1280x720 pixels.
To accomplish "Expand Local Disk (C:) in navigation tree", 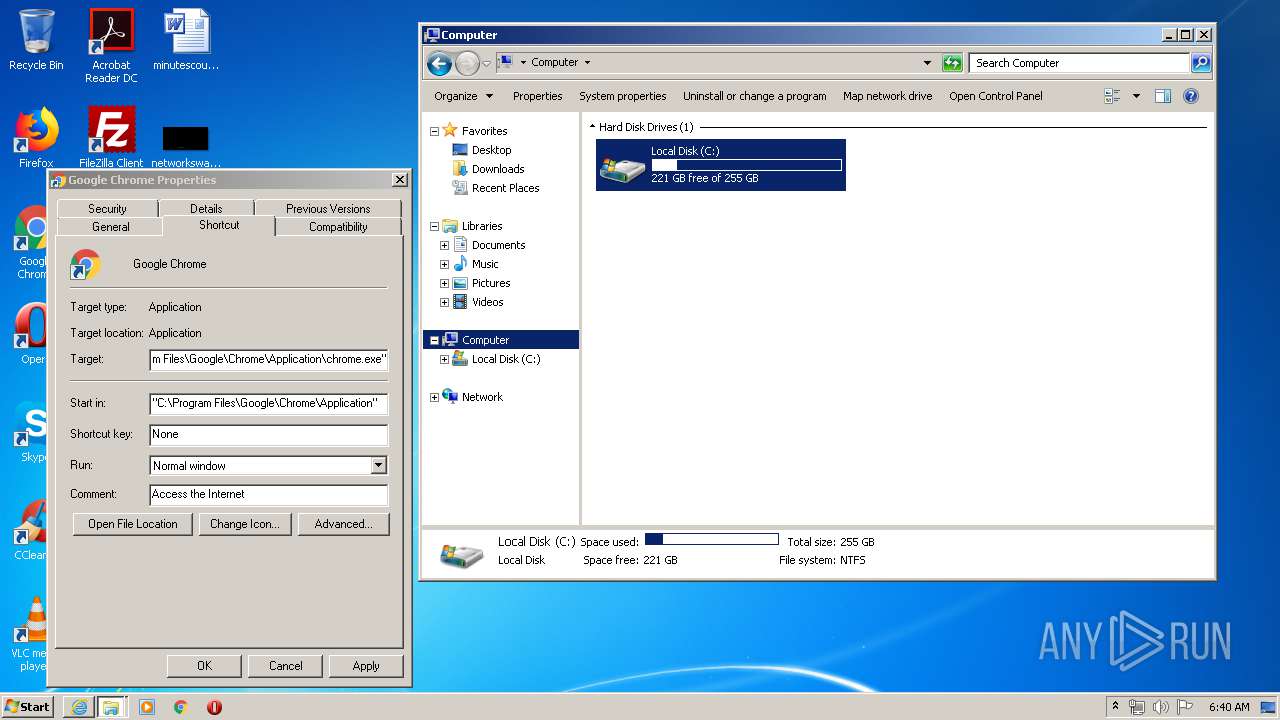I will (x=444, y=359).
